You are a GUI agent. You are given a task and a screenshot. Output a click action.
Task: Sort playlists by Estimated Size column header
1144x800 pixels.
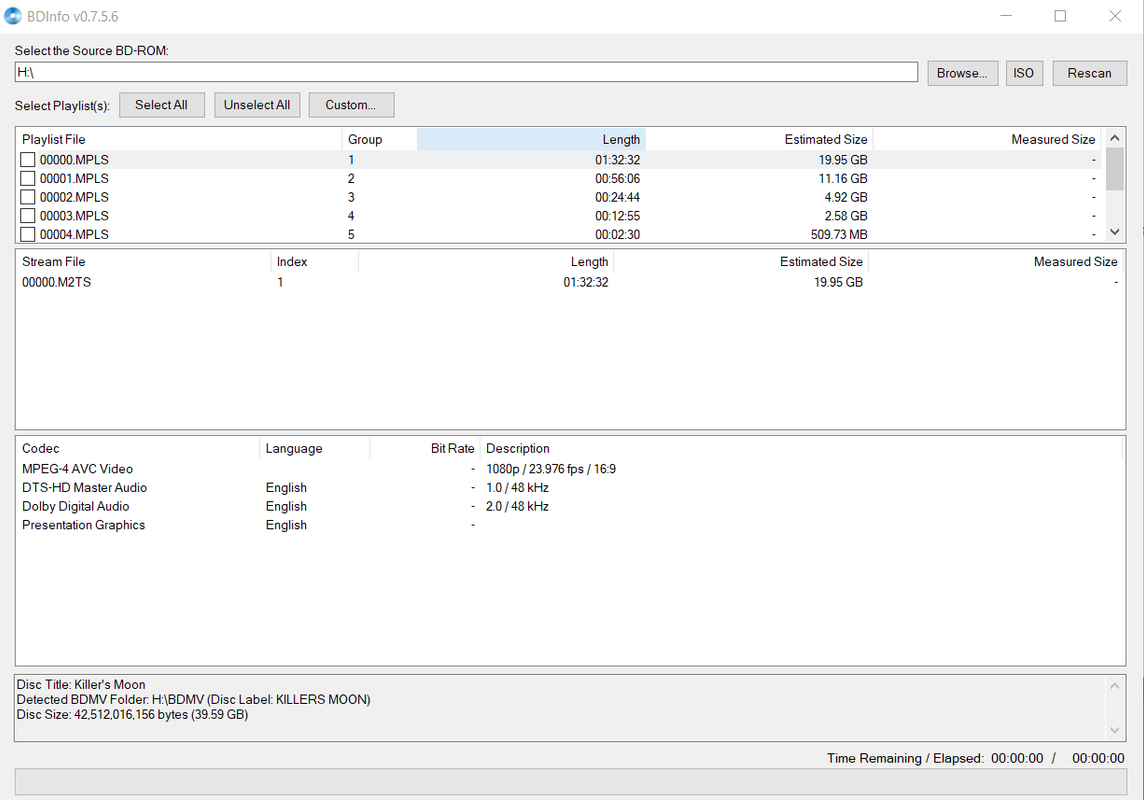(x=759, y=139)
